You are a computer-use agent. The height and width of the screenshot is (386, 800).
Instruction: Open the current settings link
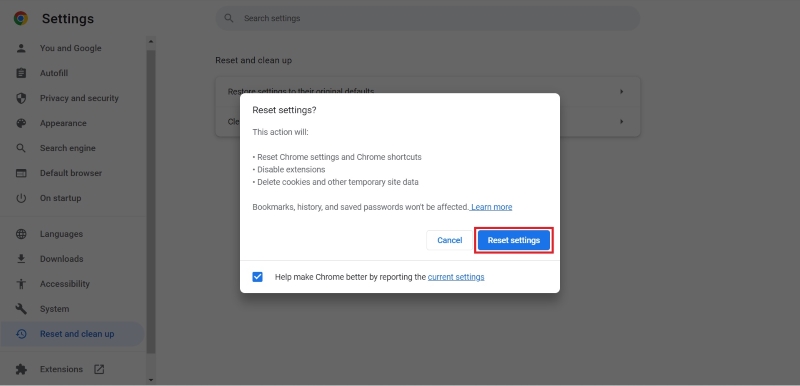click(456, 277)
